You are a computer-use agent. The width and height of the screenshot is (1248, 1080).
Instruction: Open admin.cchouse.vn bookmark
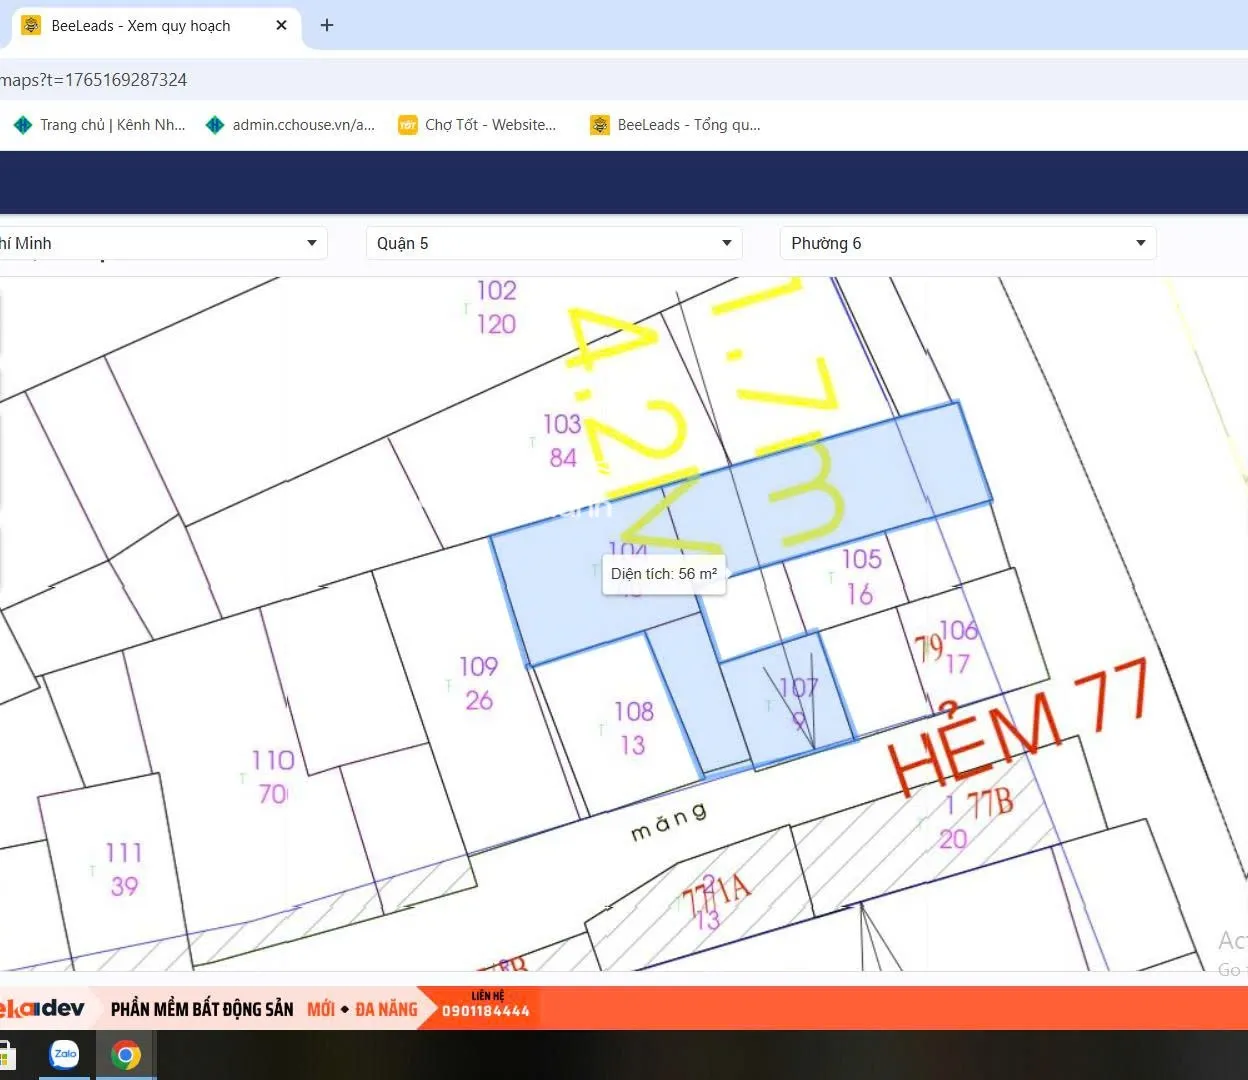pos(290,125)
